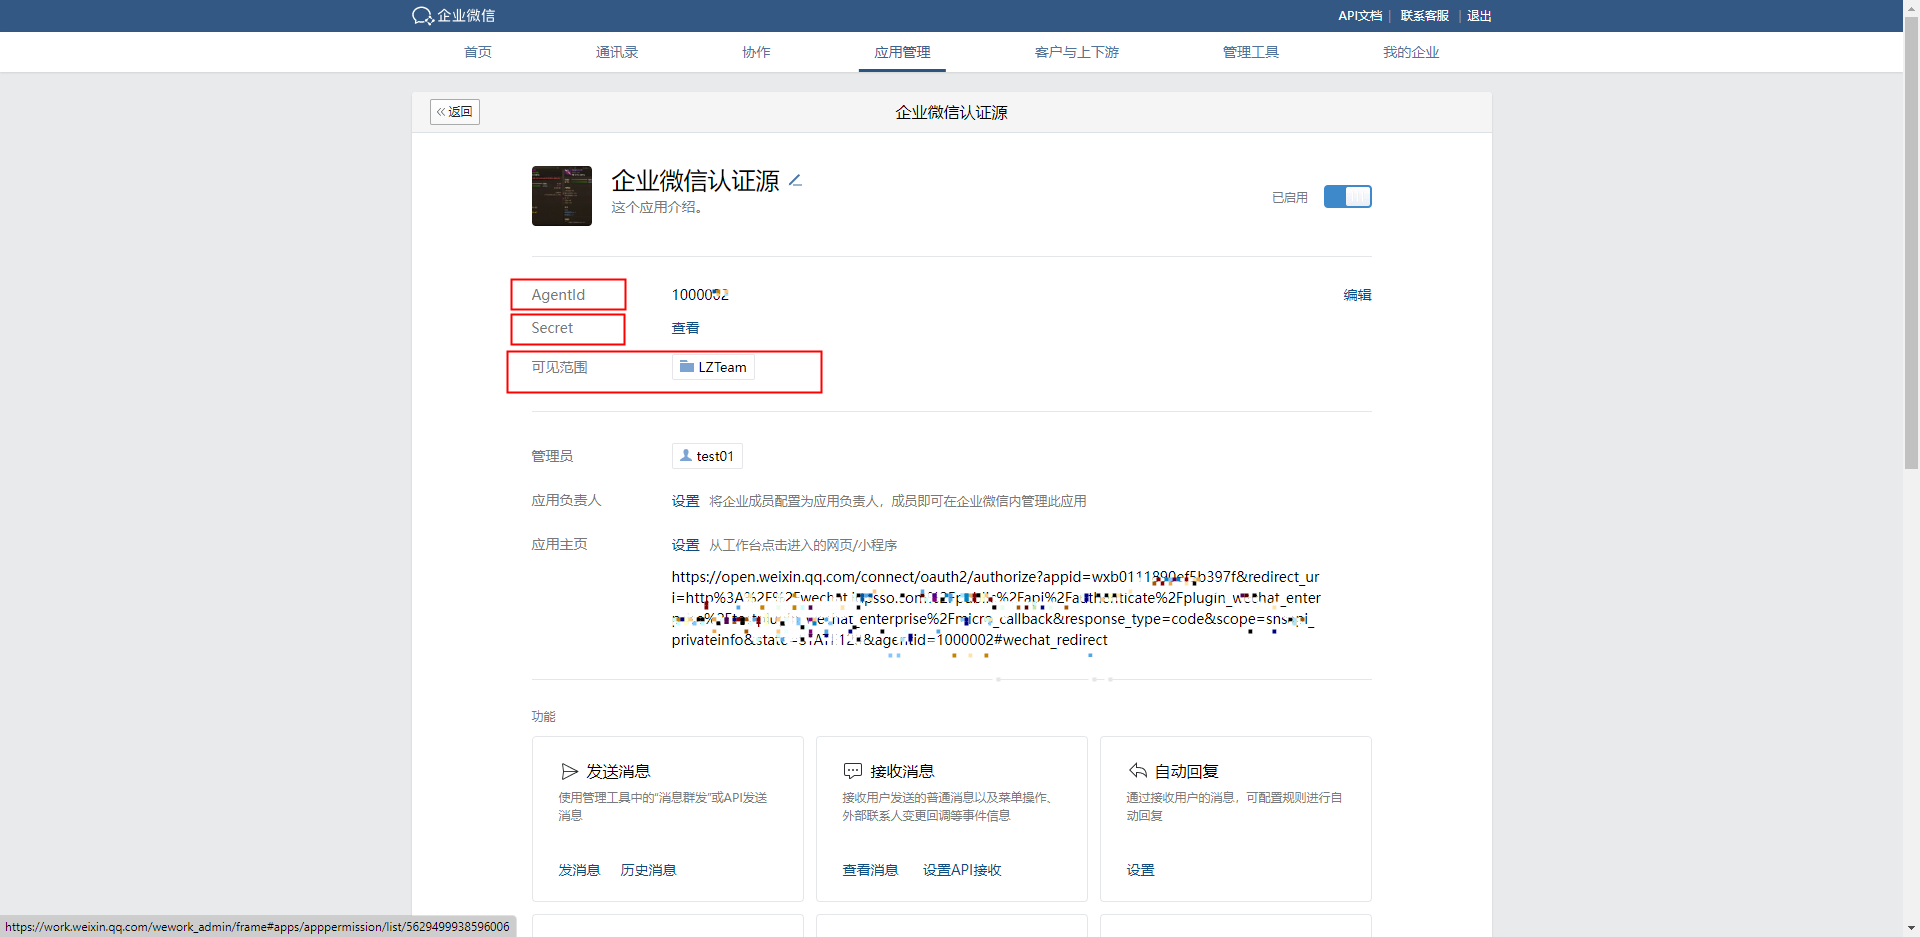Open API文档 in top bar
1920x937 pixels.
1360,16
